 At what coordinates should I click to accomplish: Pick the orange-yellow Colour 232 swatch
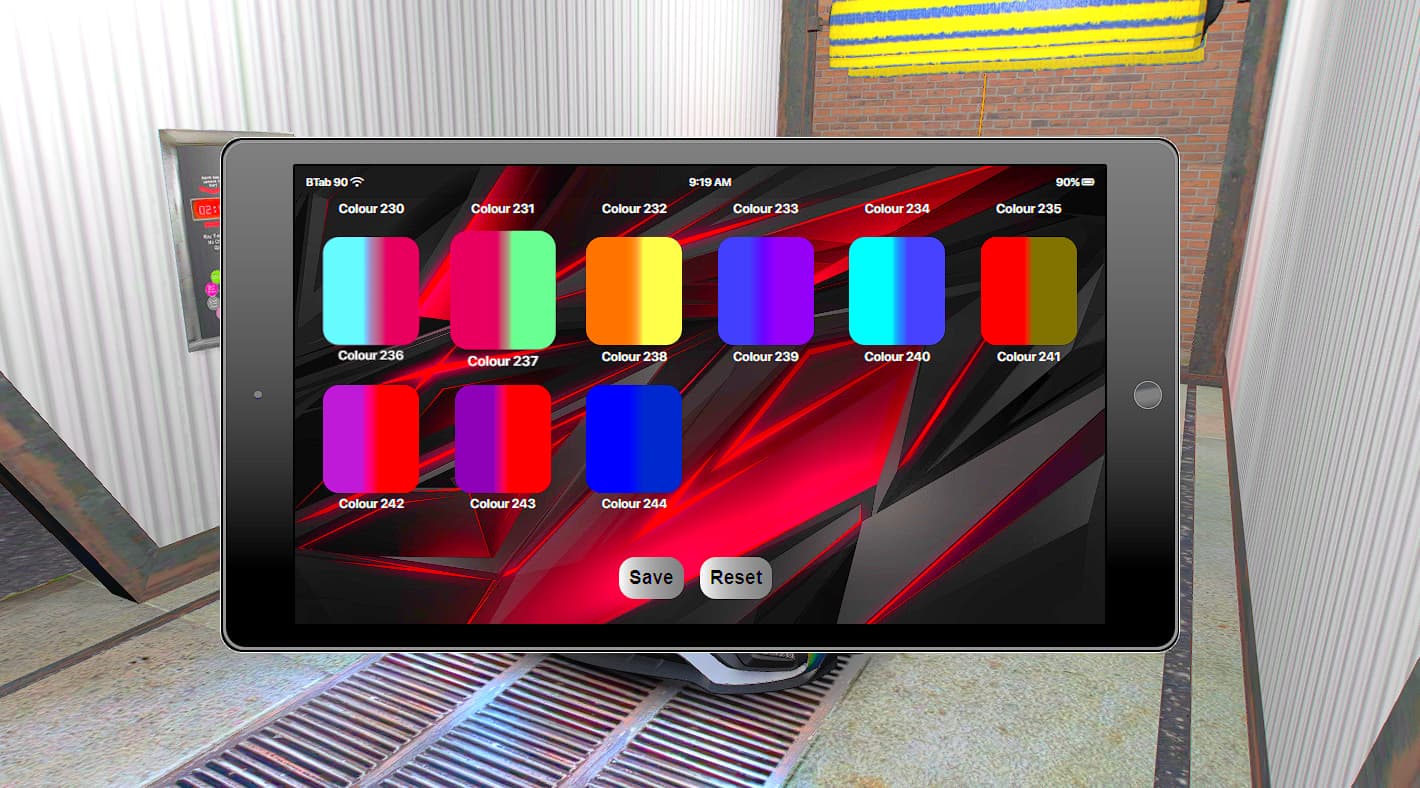point(634,290)
